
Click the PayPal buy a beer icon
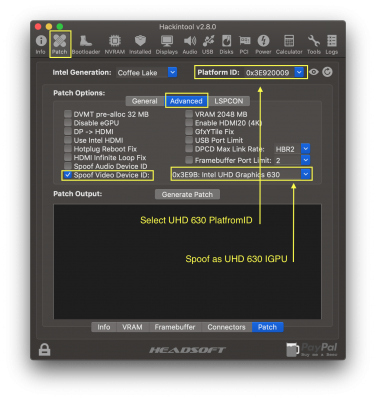(312, 350)
